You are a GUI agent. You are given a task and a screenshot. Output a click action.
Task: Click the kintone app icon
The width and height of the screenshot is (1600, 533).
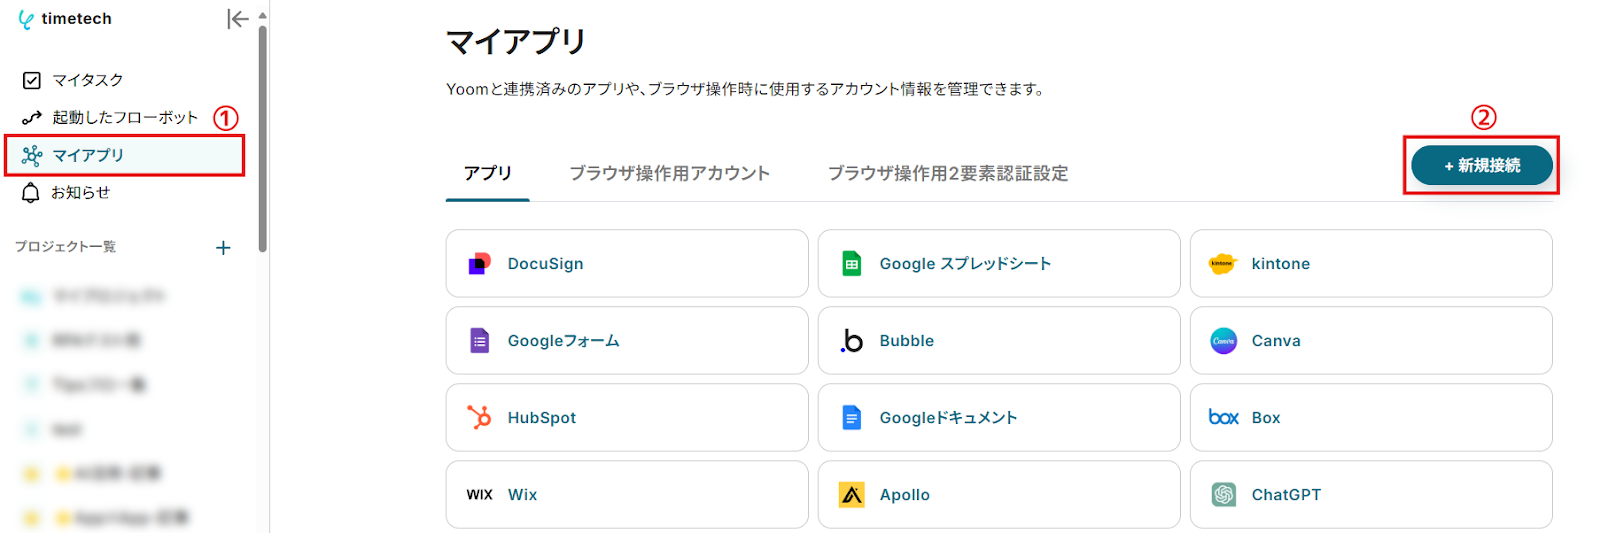click(1223, 264)
